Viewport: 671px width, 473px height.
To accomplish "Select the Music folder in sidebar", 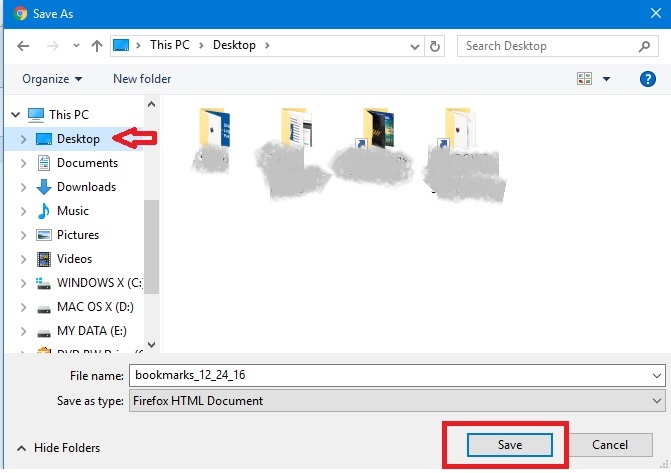I will click(x=72, y=211).
